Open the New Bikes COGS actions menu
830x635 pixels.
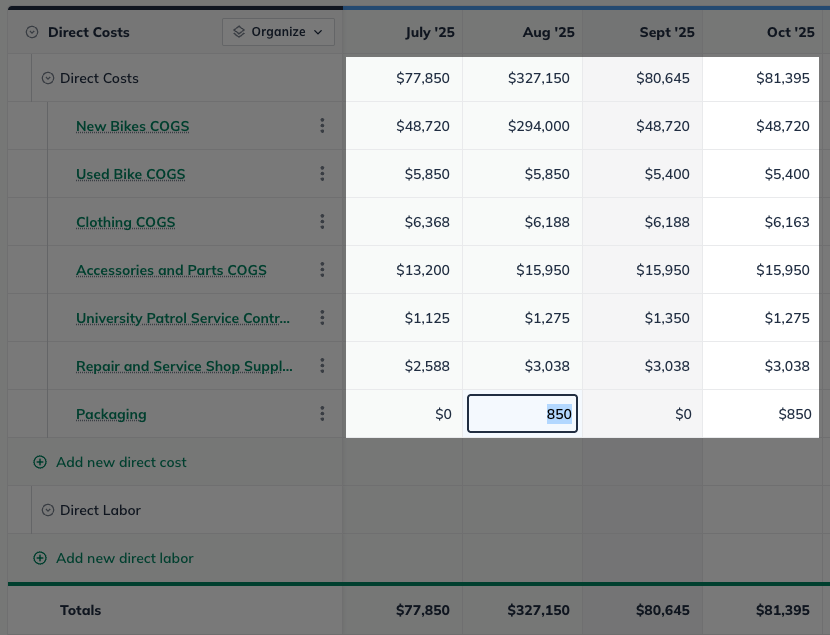tap(322, 125)
